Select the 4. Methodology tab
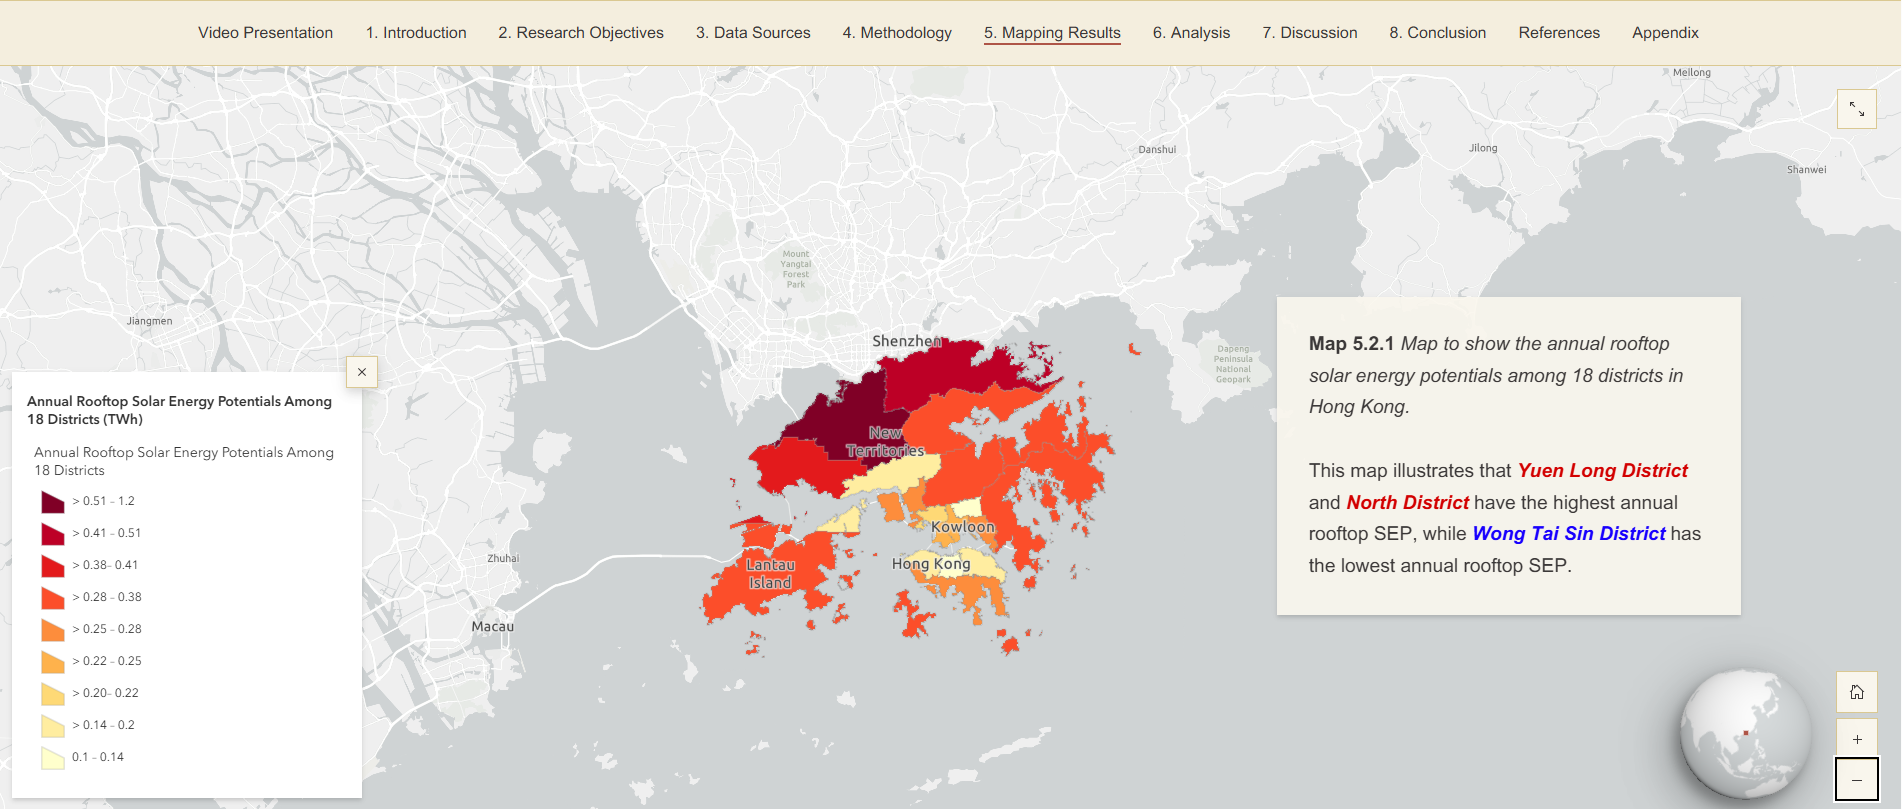Screen dimensions: 1902x809 tap(897, 33)
